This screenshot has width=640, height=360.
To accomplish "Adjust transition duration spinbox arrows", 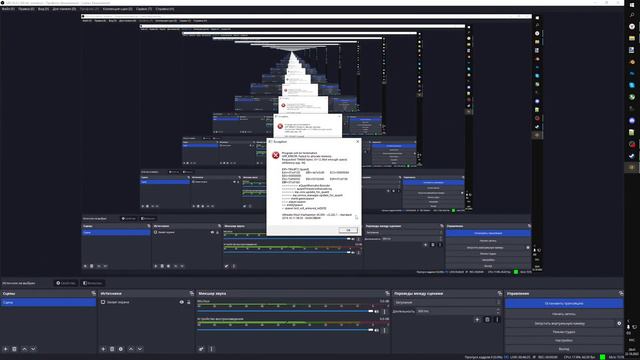I will (x=498, y=311).
